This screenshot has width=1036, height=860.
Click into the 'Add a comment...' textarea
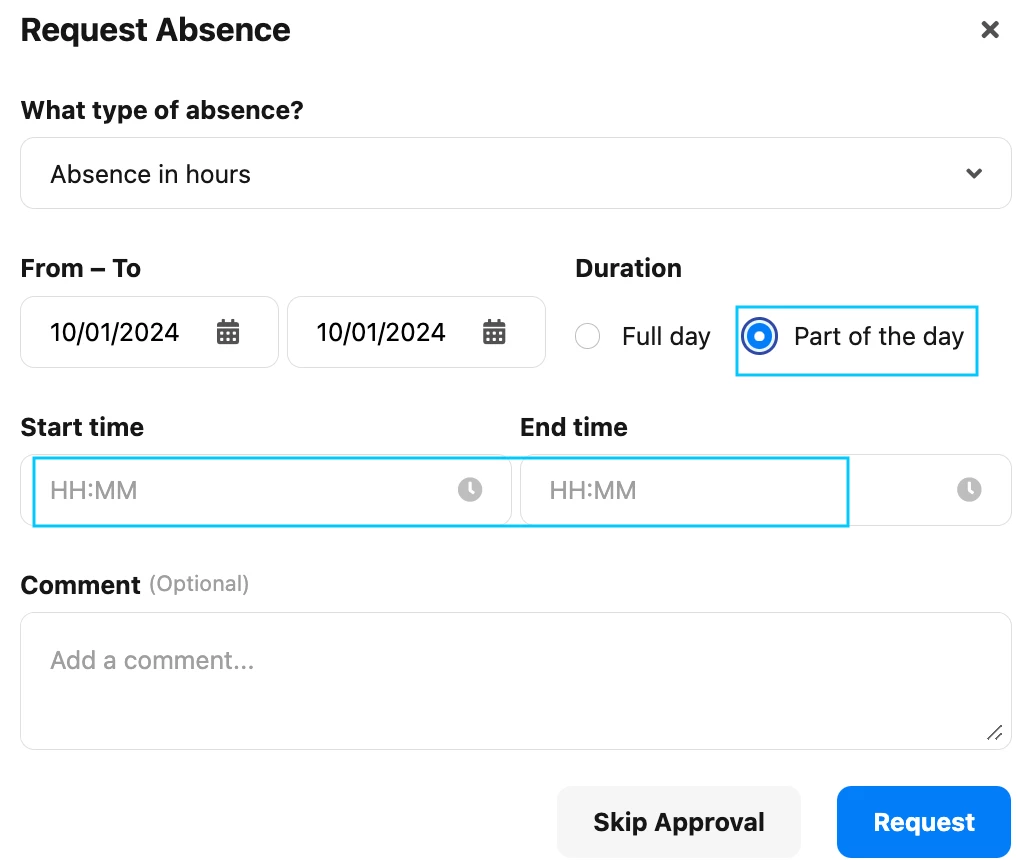click(x=516, y=681)
